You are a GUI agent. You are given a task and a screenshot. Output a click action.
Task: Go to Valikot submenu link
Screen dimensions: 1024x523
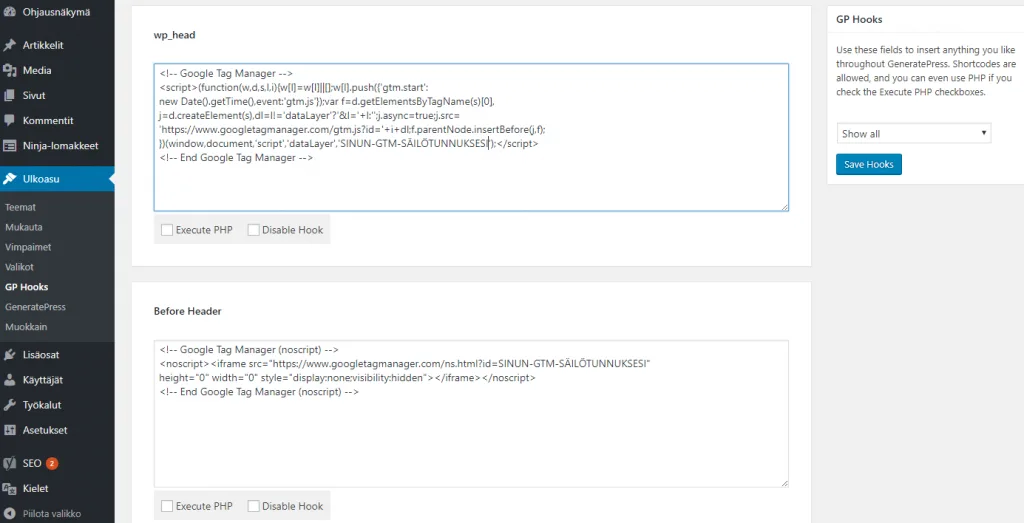[19, 267]
